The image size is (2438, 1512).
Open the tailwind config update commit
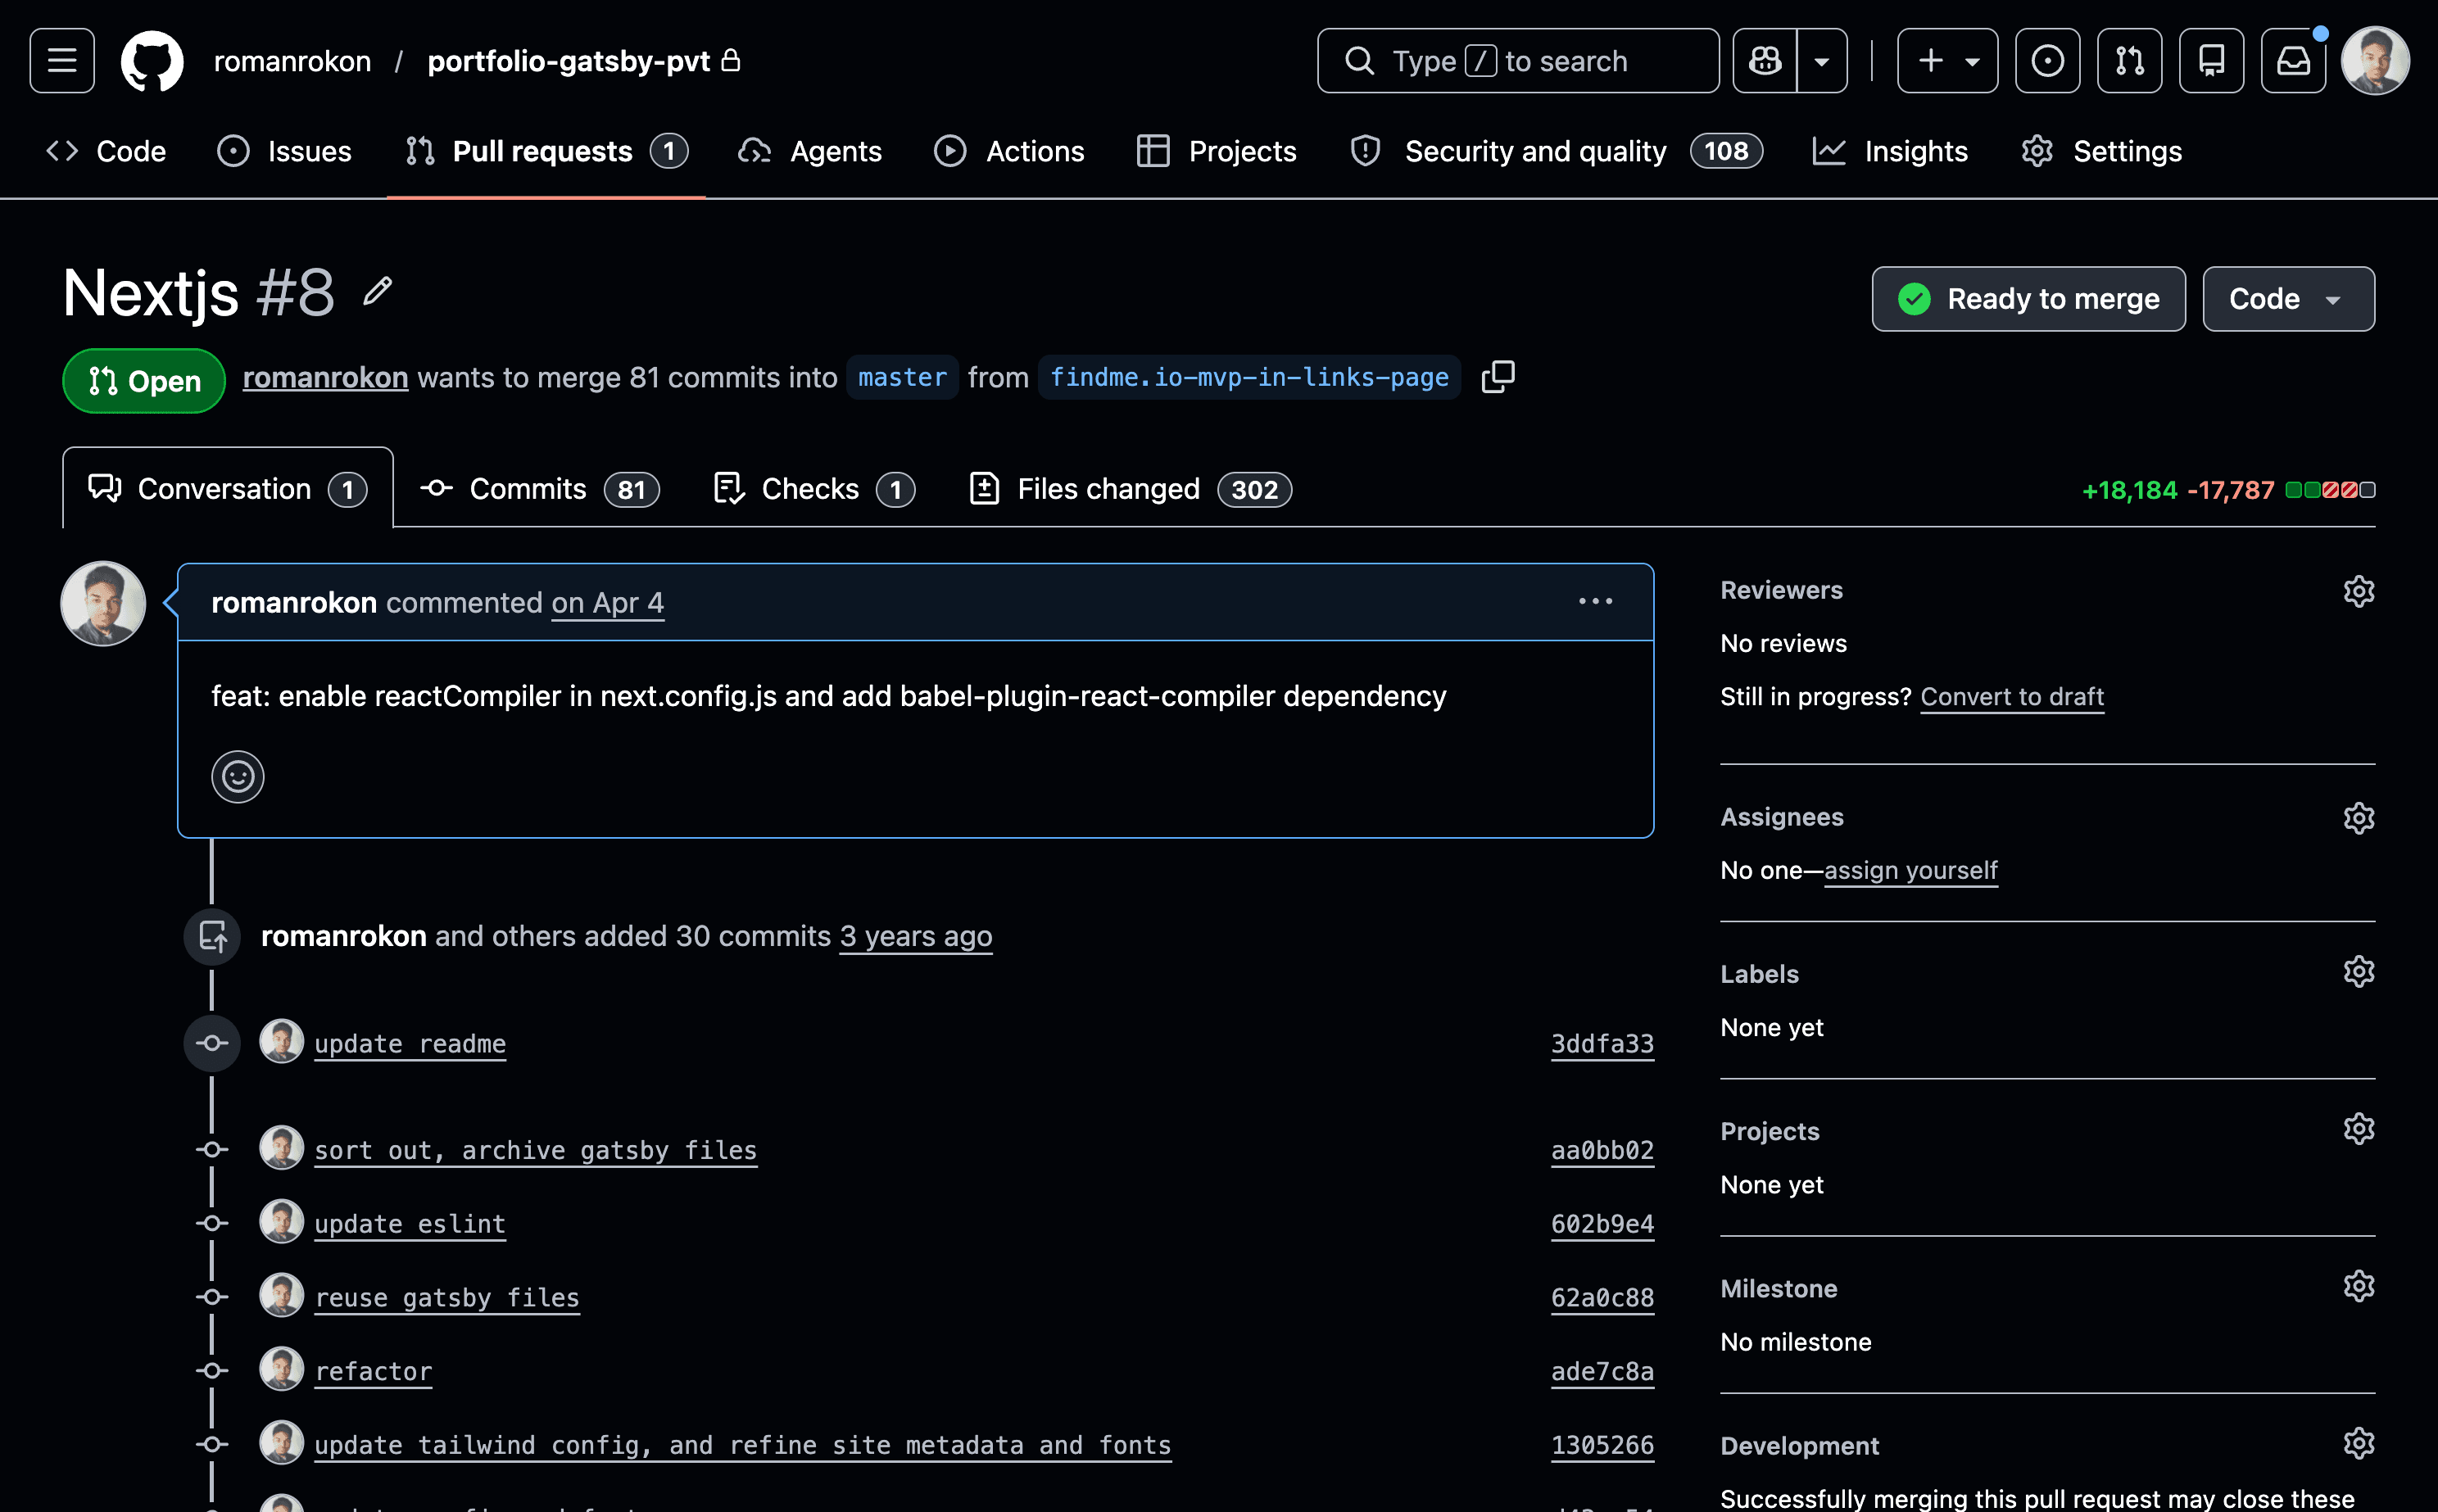pos(743,1446)
